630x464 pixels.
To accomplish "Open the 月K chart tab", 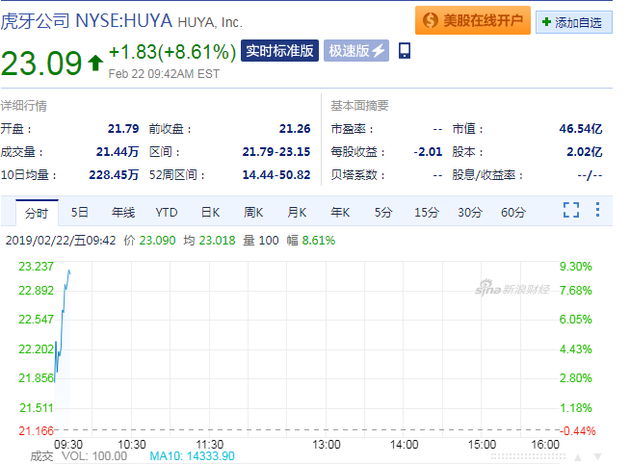I will click(x=297, y=212).
